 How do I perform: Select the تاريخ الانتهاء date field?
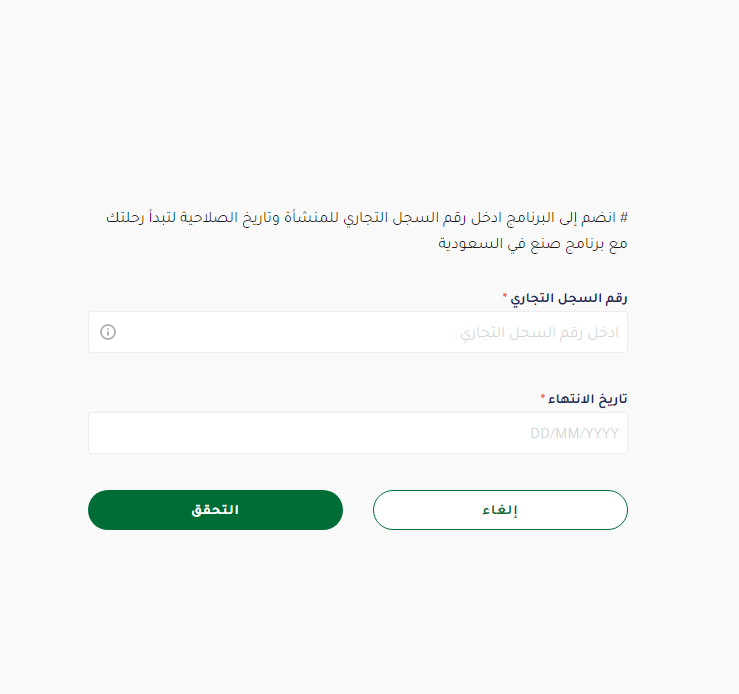(x=358, y=433)
